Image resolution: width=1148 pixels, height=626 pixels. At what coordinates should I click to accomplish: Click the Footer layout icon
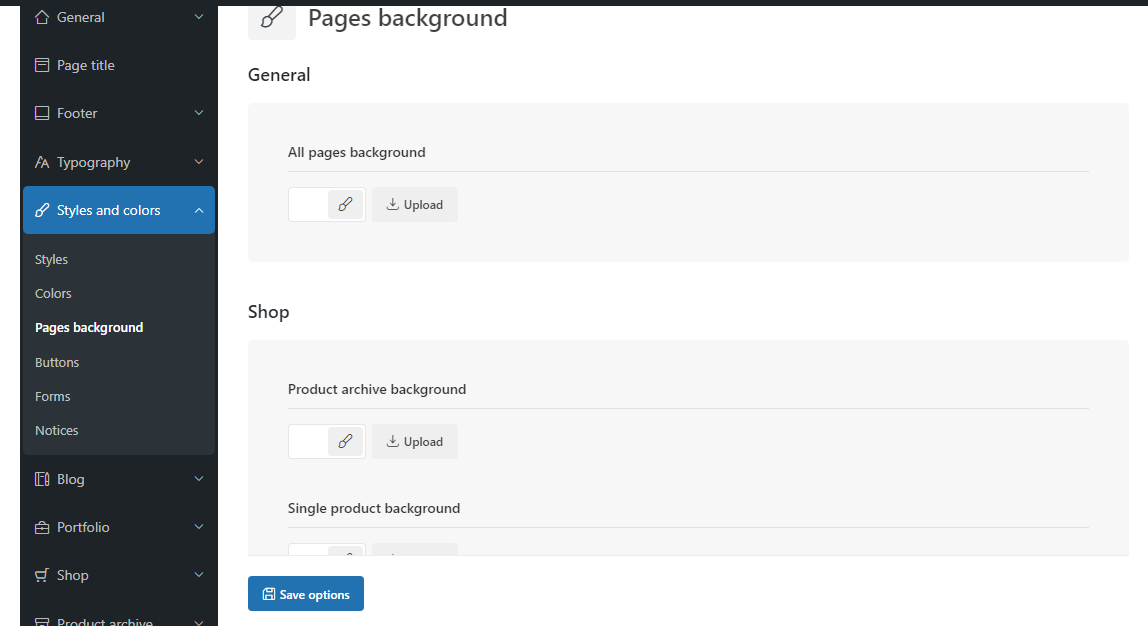tap(42, 113)
